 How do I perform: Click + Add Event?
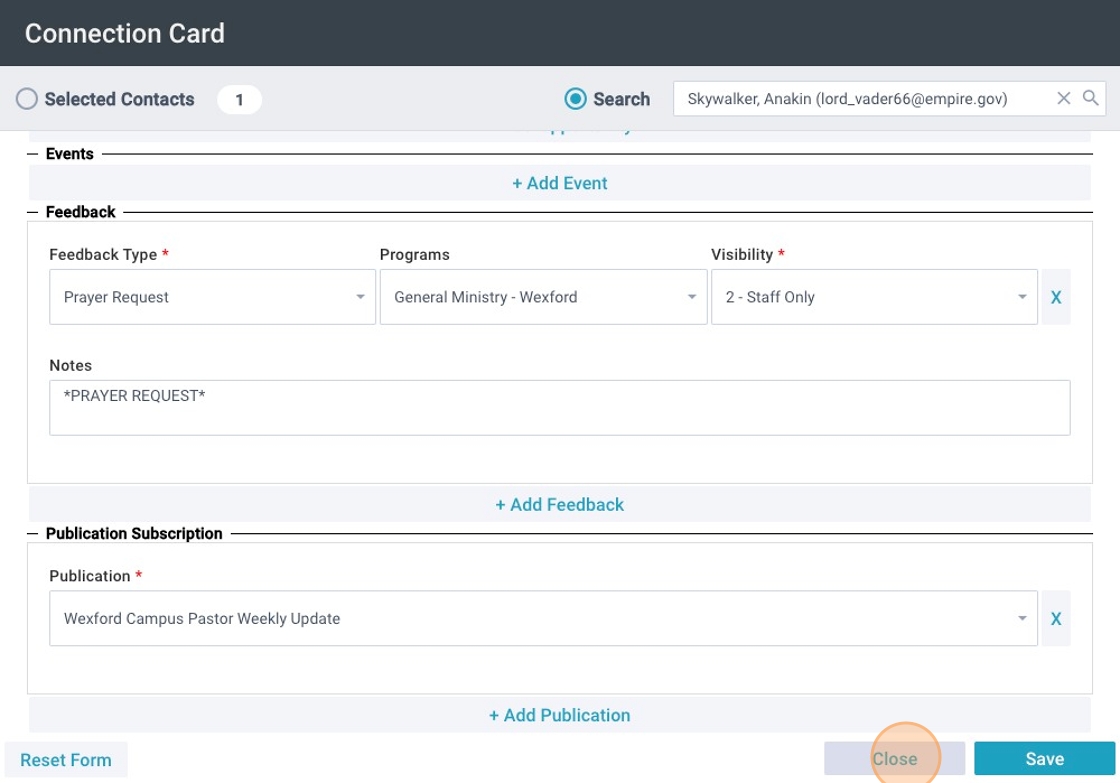click(x=560, y=184)
